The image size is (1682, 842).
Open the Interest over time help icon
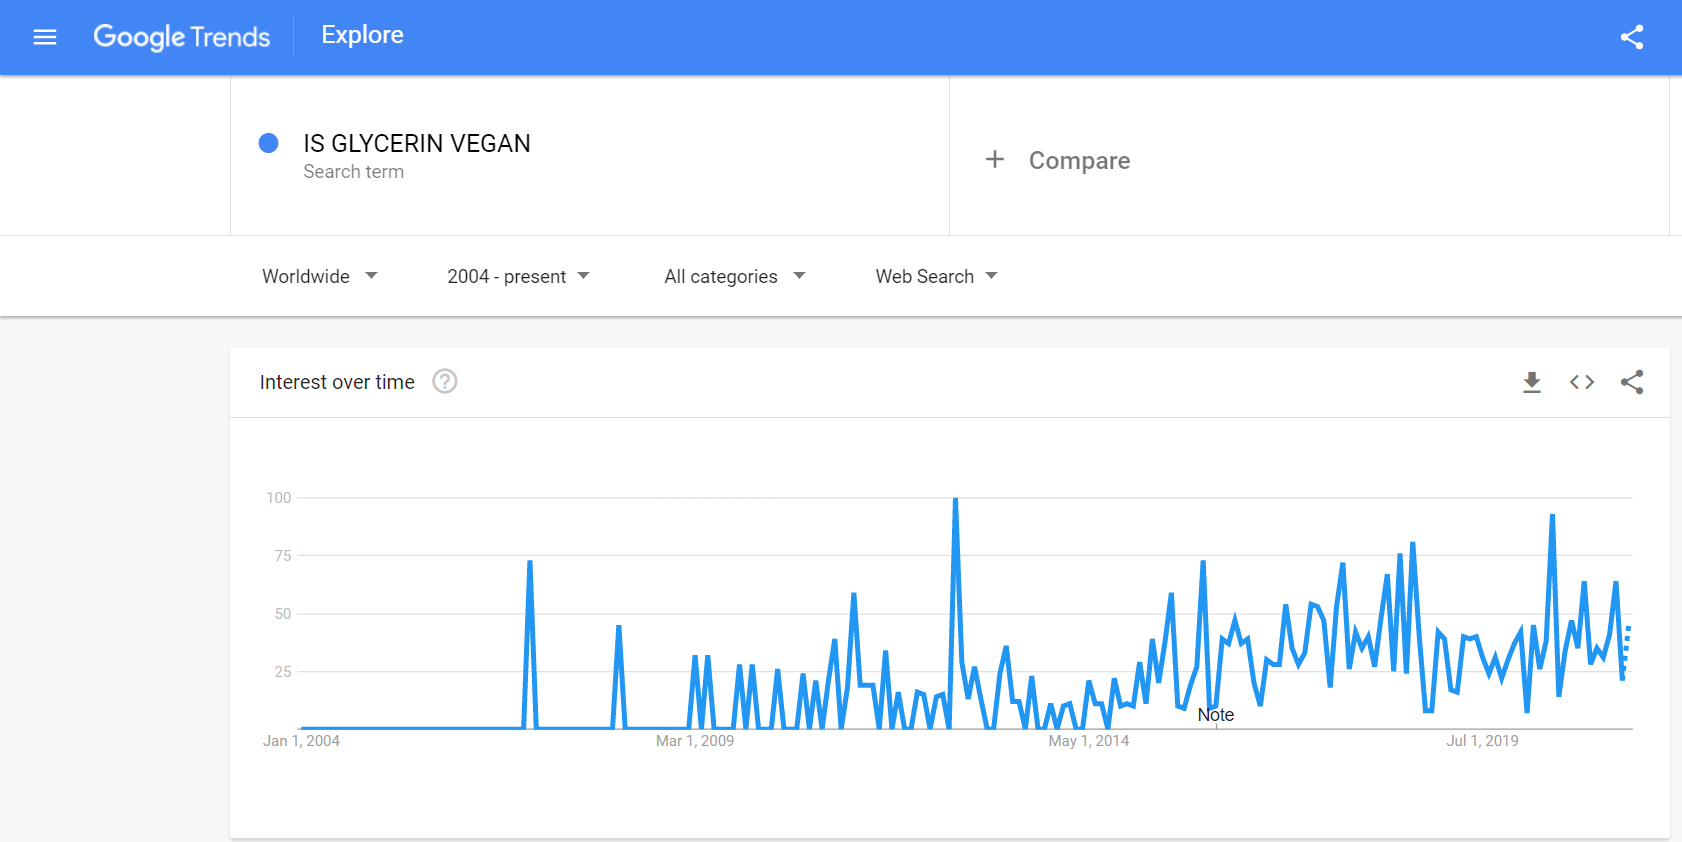[x=444, y=381]
